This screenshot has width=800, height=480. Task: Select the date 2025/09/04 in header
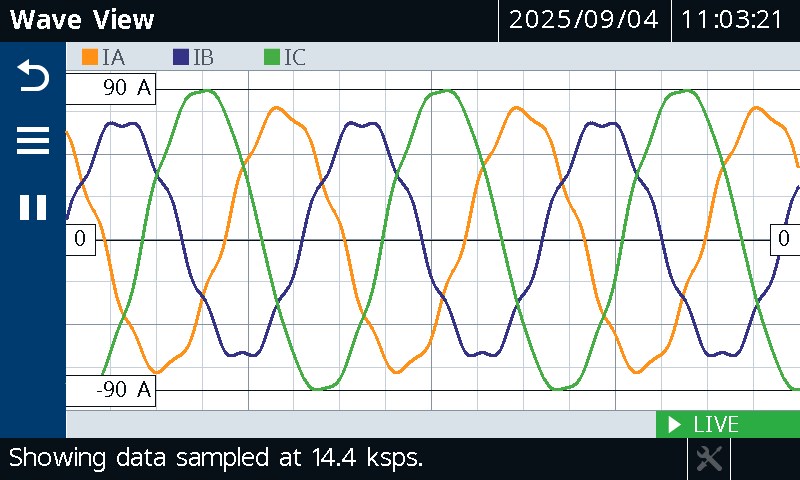(x=584, y=20)
